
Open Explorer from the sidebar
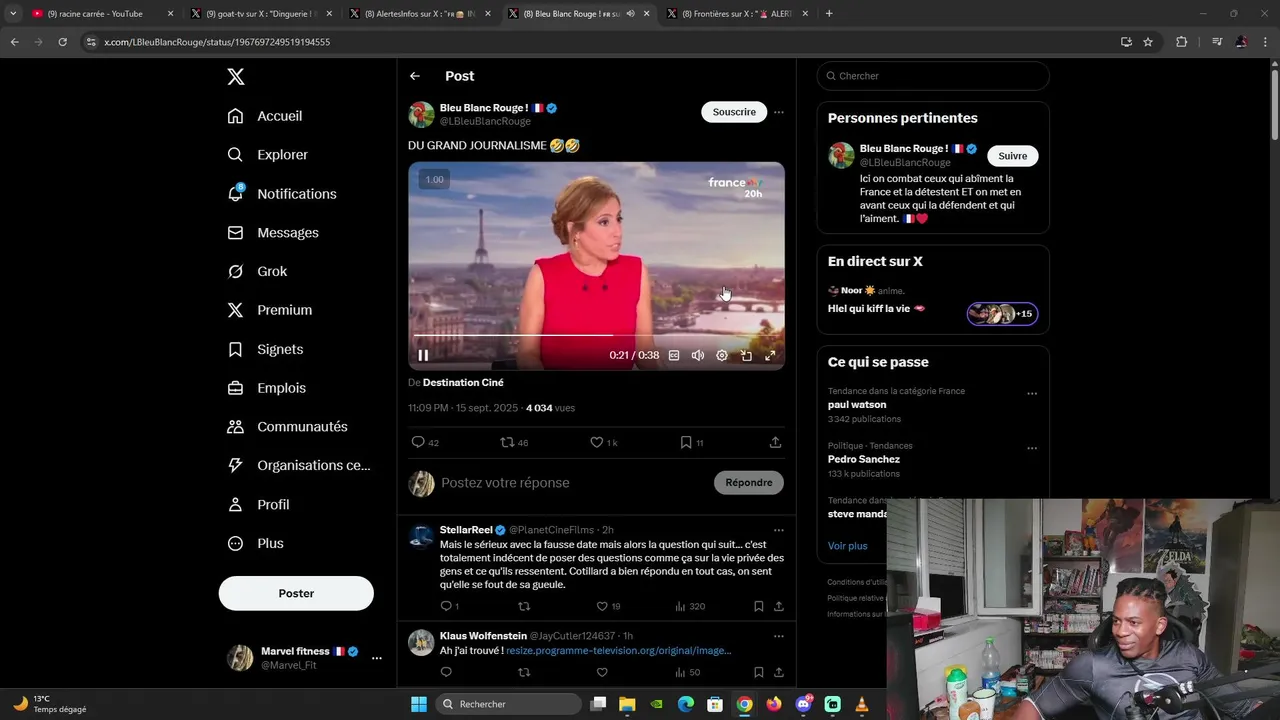(267, 155)
